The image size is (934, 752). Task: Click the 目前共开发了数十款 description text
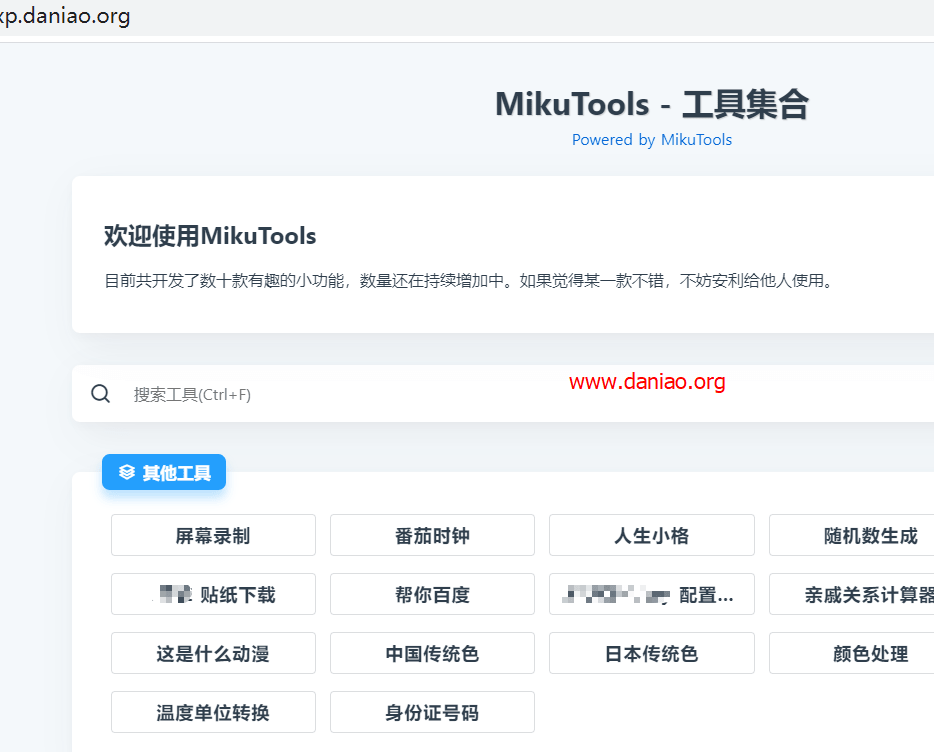point(468,280)
